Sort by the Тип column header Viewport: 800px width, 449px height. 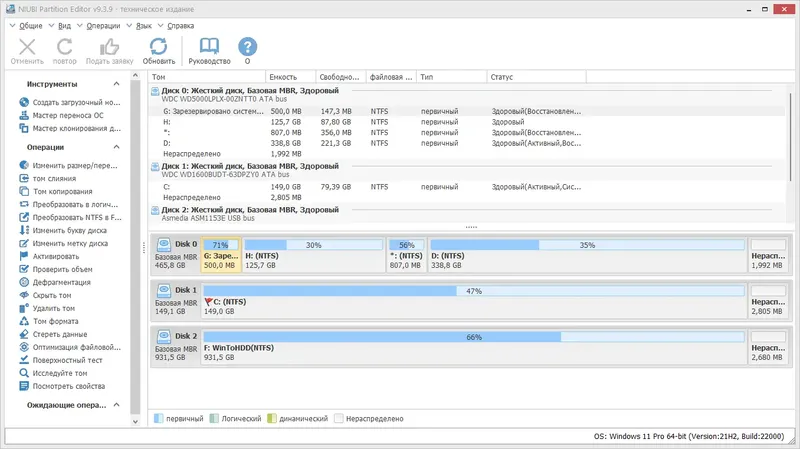coord(452,77)
